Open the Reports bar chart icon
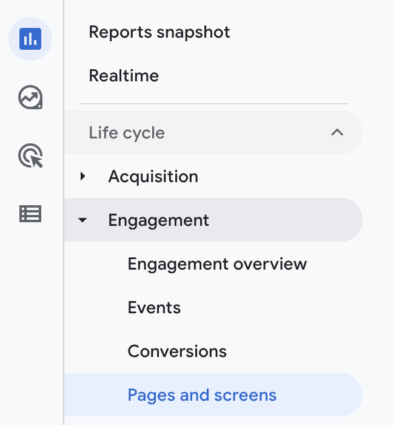This screenshot has height=425, width=393. [x=30, y=39]
